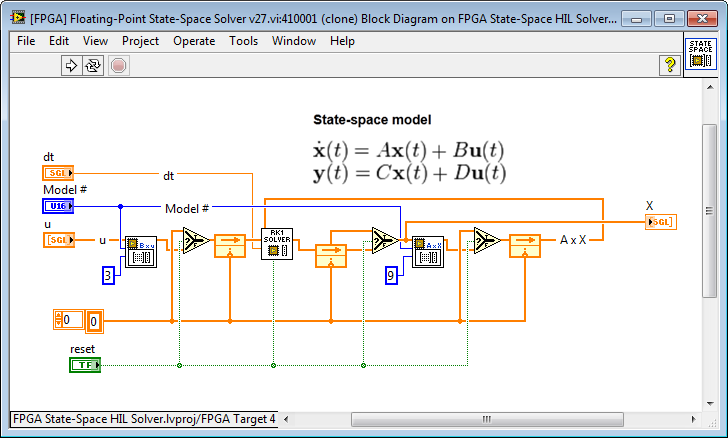Image resolution: width=728 pixels, height=438 pixels.
Task: Select the reset TF boolean terminal
Action: [x=85, y=365]
